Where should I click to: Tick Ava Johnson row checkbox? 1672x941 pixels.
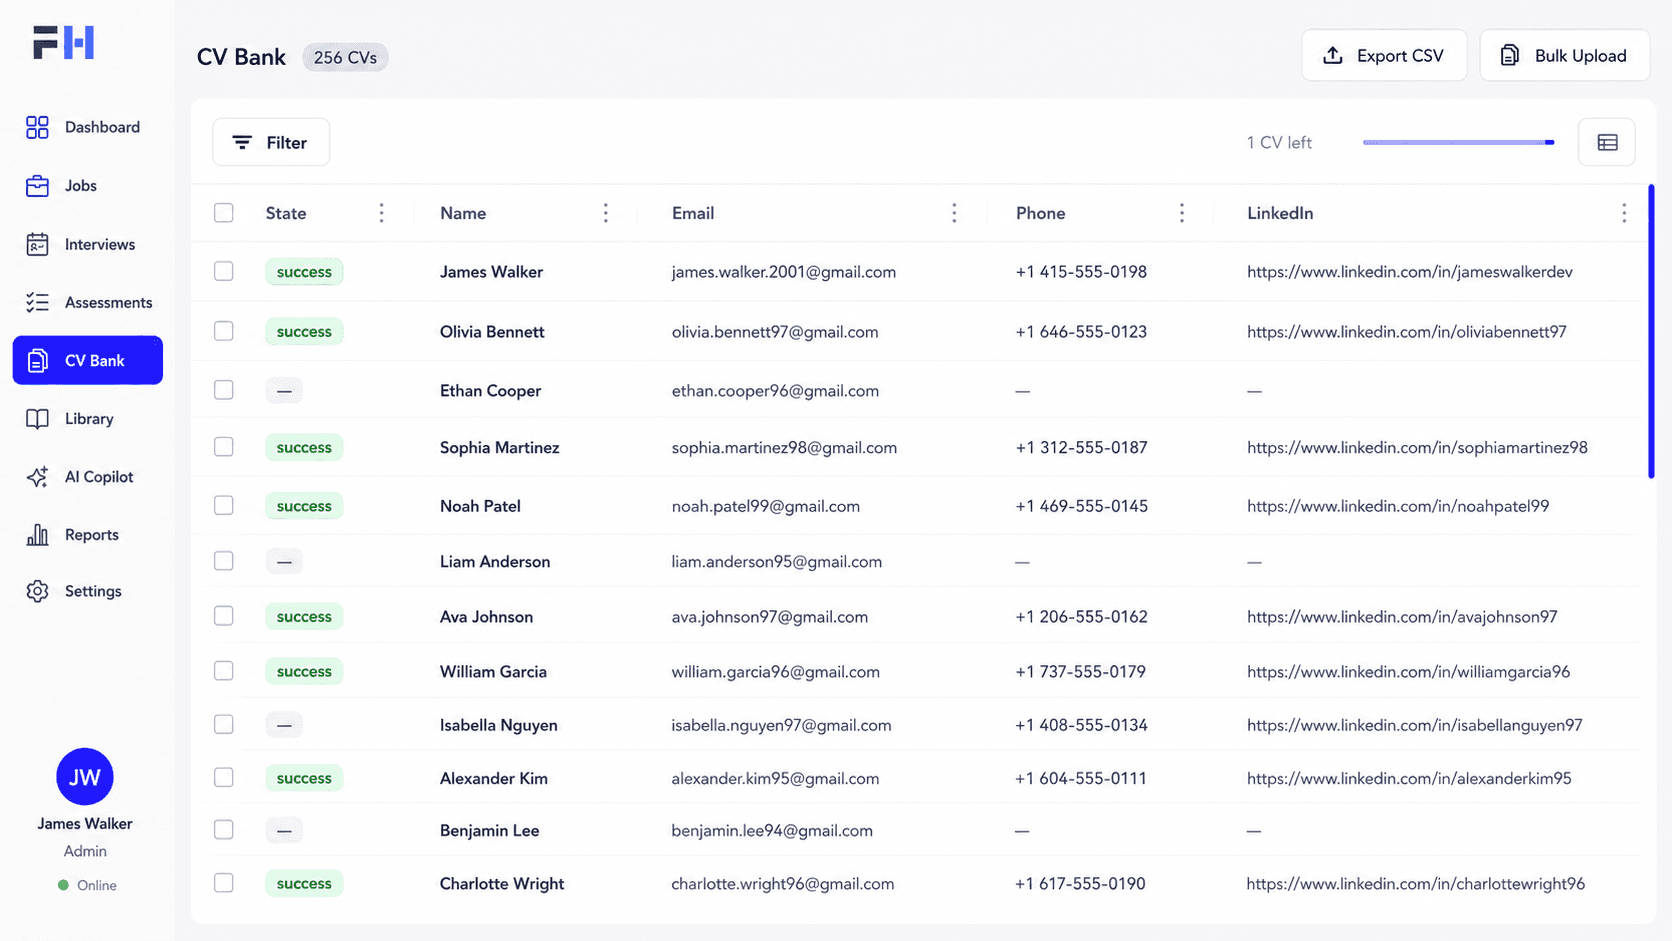pyautogui.click(x=224, y=616)
